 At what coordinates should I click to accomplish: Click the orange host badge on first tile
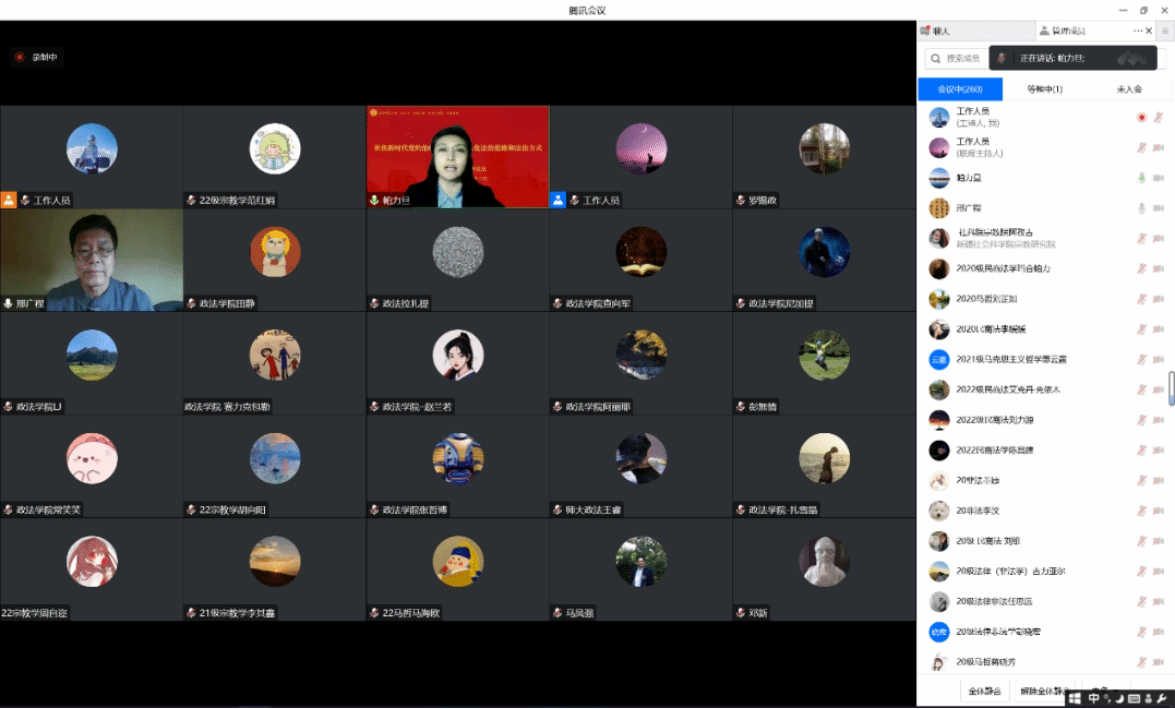9,200
